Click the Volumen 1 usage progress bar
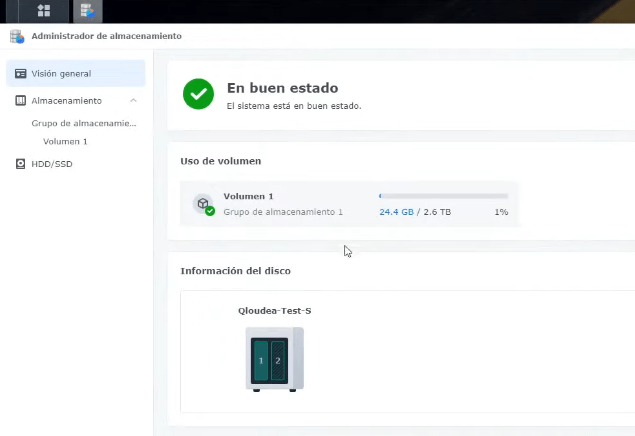The width and height of the screenshot is (635, 436). [443, 196]
